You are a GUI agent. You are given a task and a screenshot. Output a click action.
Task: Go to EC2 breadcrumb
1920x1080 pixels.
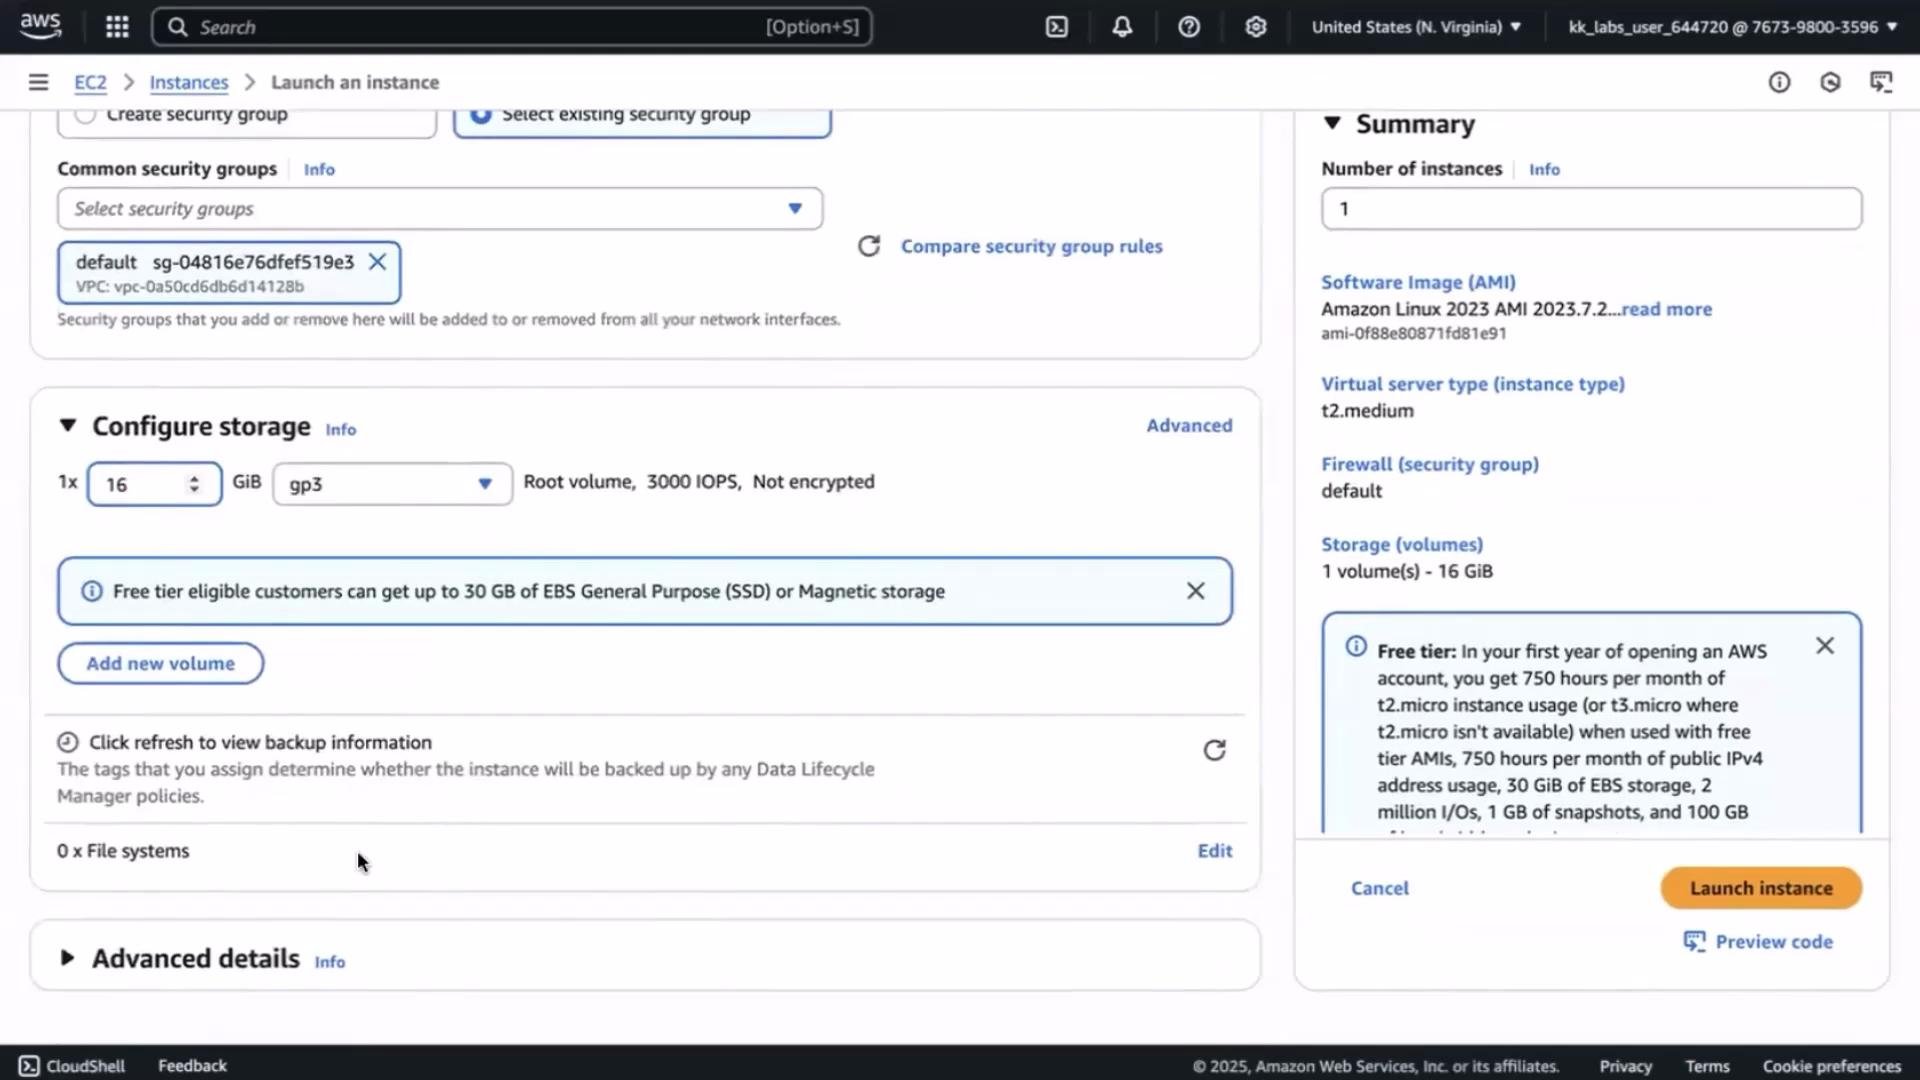point(90,82)
